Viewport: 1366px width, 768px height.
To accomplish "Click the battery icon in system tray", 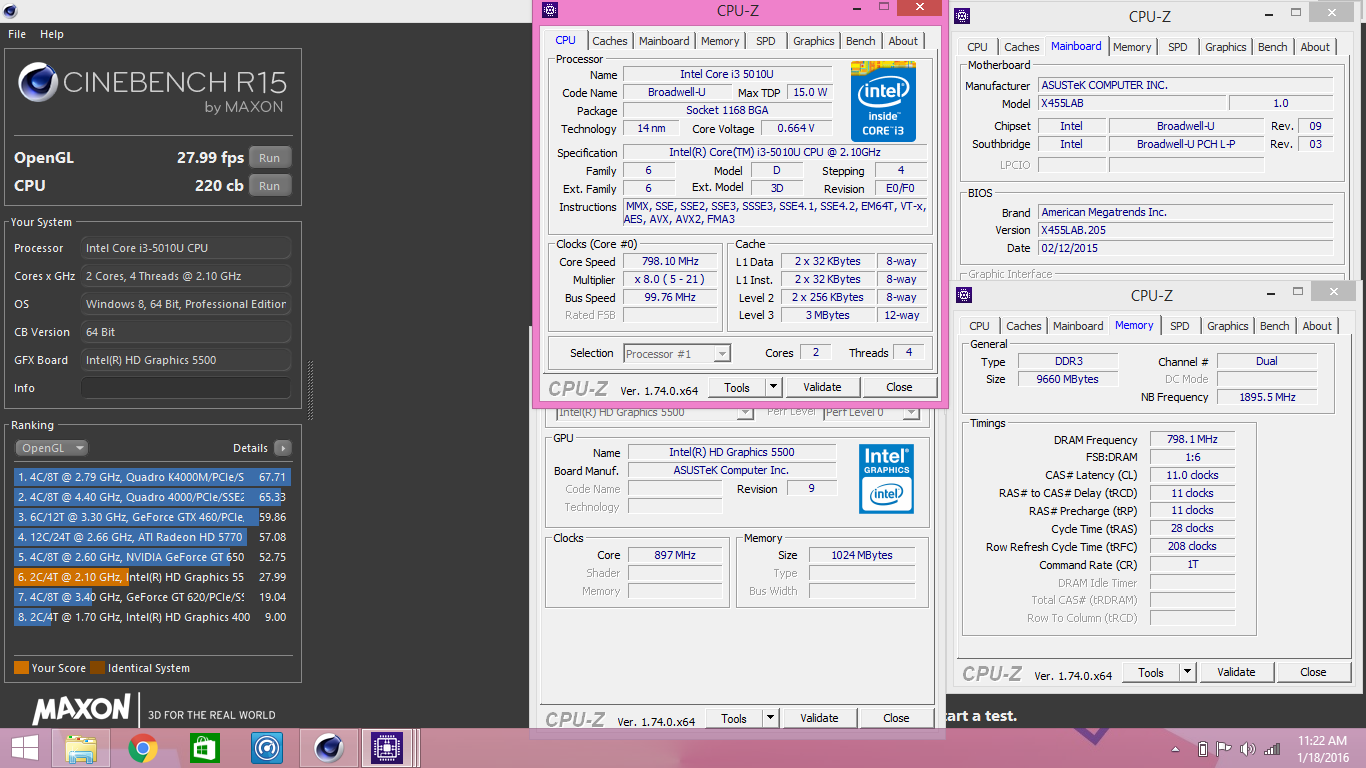I will (1201, 748).
